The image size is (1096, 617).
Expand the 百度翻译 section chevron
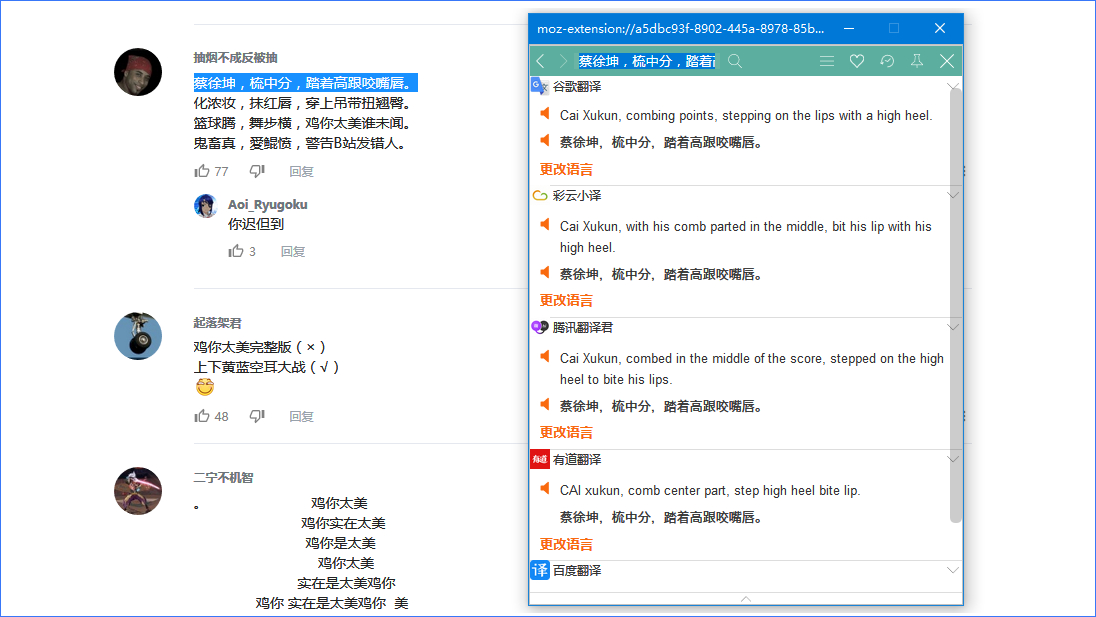click(x=953, y=570)
